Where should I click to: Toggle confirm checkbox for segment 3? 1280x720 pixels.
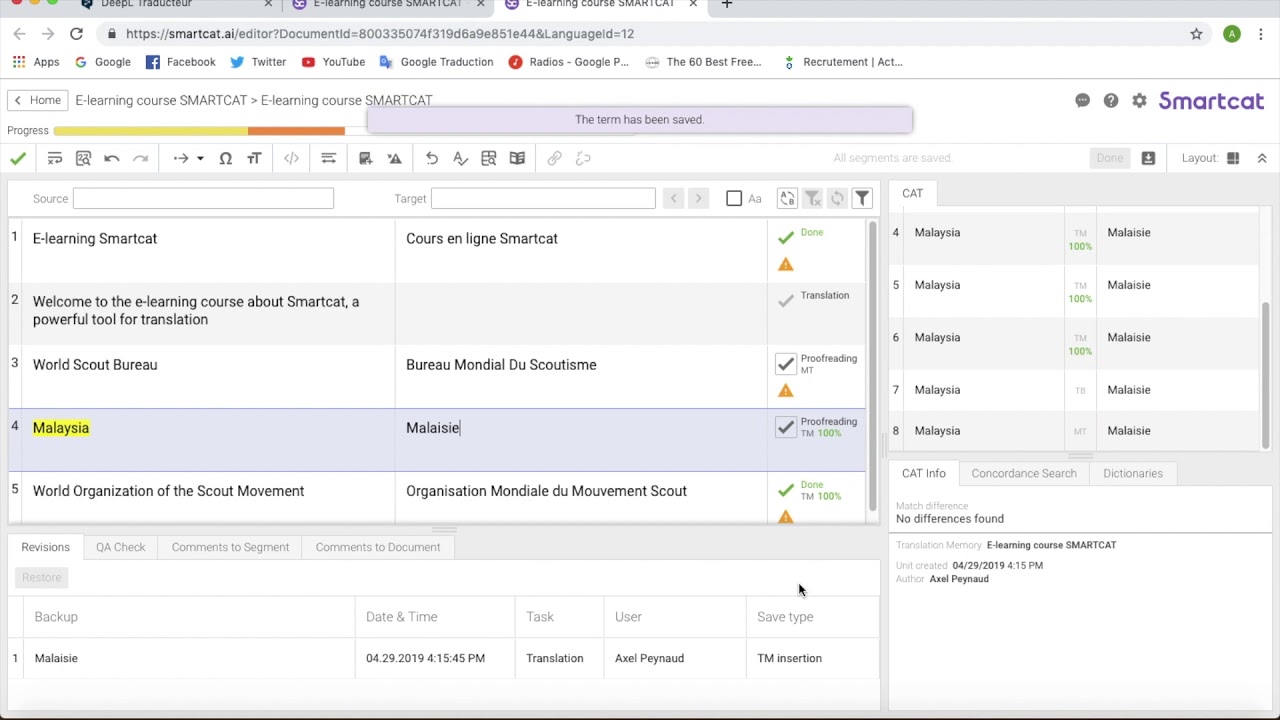[786, 364]
